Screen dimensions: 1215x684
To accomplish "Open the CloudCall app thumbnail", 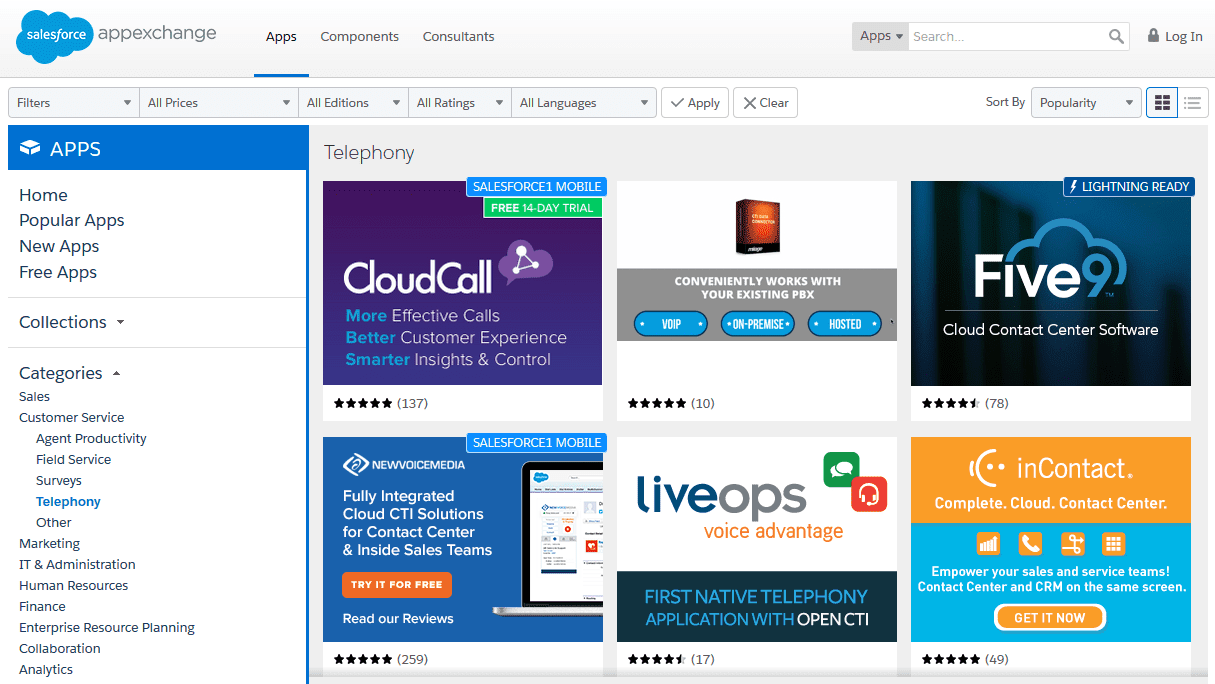I will coord(462,283).
